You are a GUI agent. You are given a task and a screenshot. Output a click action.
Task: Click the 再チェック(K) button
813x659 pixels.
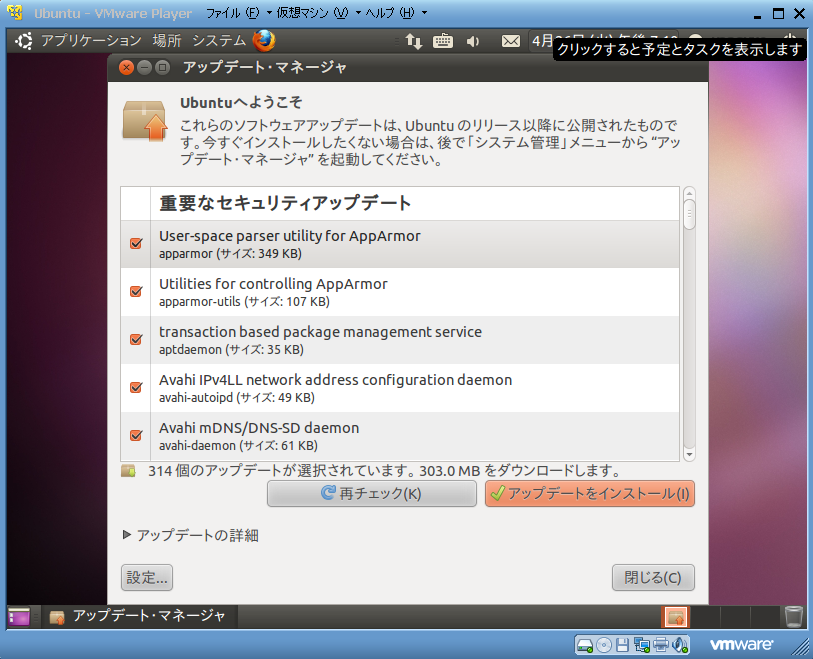point(372,493)
